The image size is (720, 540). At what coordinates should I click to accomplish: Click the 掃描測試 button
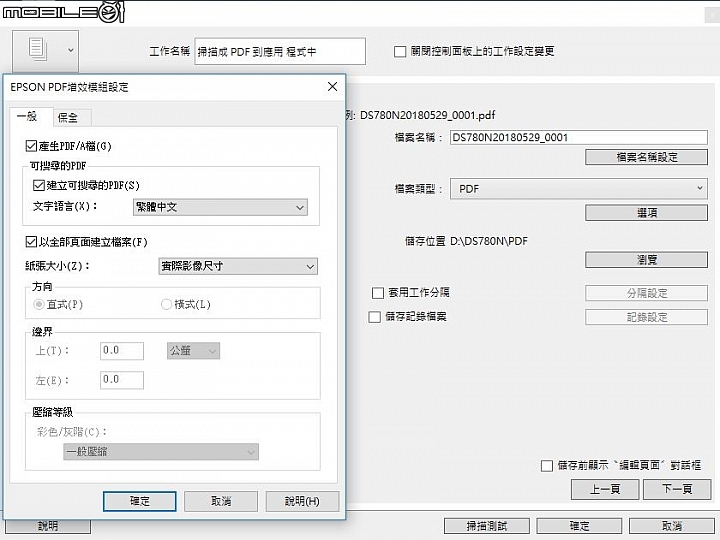[487, 526]
